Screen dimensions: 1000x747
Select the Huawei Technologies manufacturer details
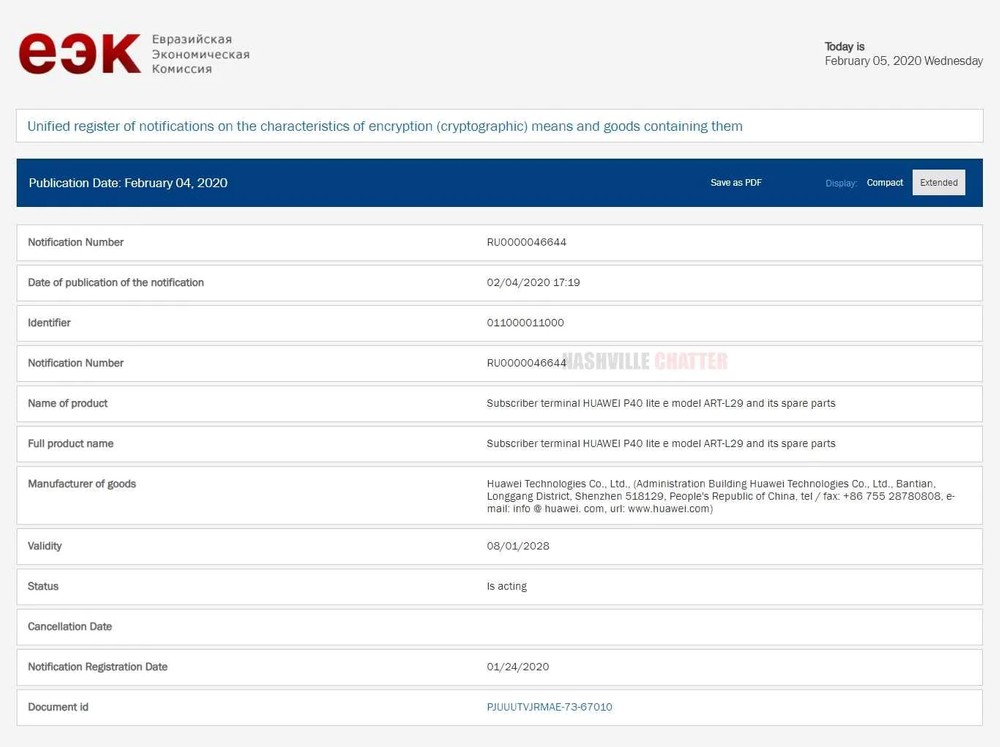721,496
